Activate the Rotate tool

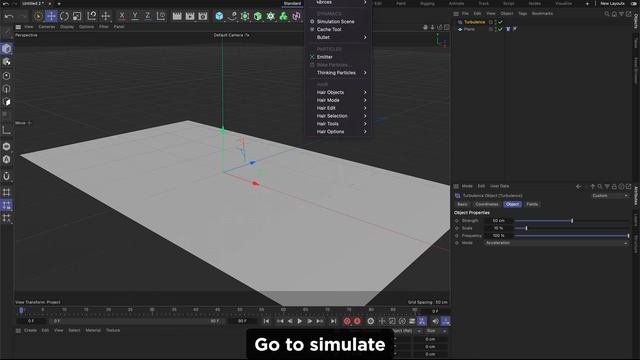[x=64, y=16]
